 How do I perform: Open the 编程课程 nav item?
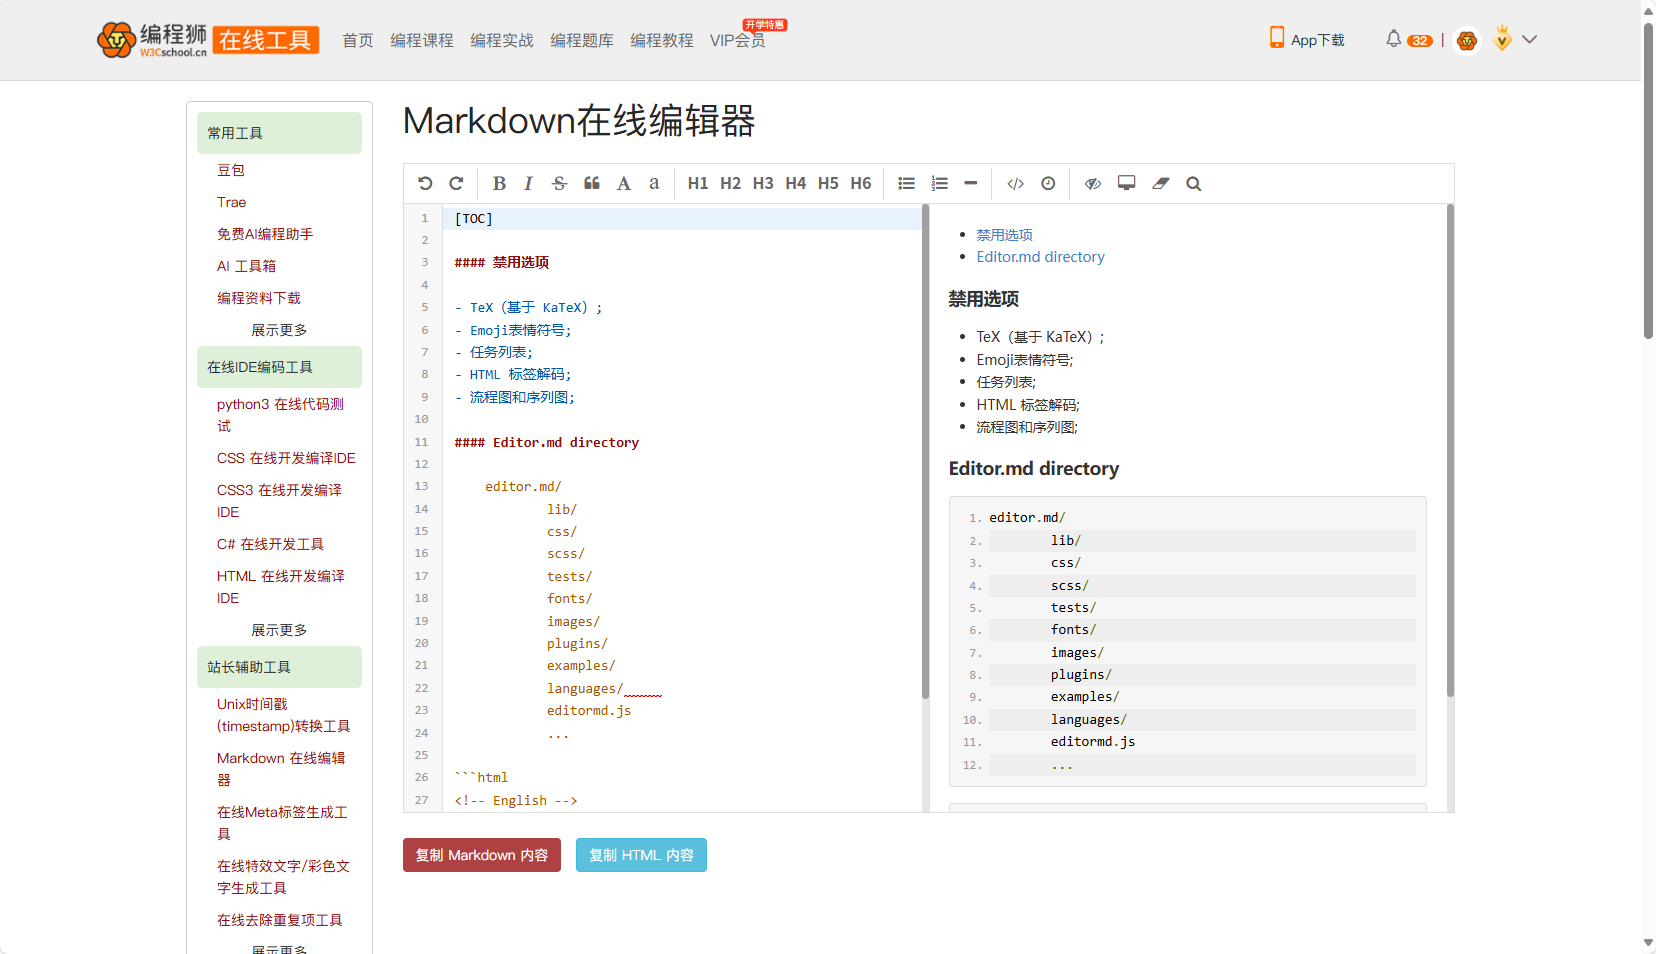point(422,40)
